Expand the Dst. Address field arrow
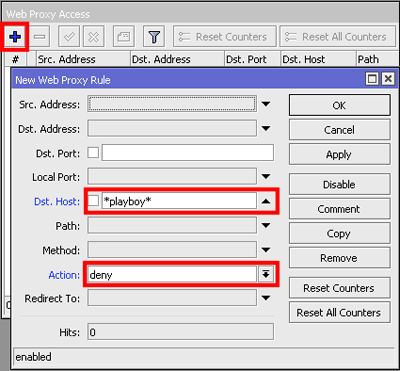The width and height of the screenshot is (400, 371). tap(266, 129)
